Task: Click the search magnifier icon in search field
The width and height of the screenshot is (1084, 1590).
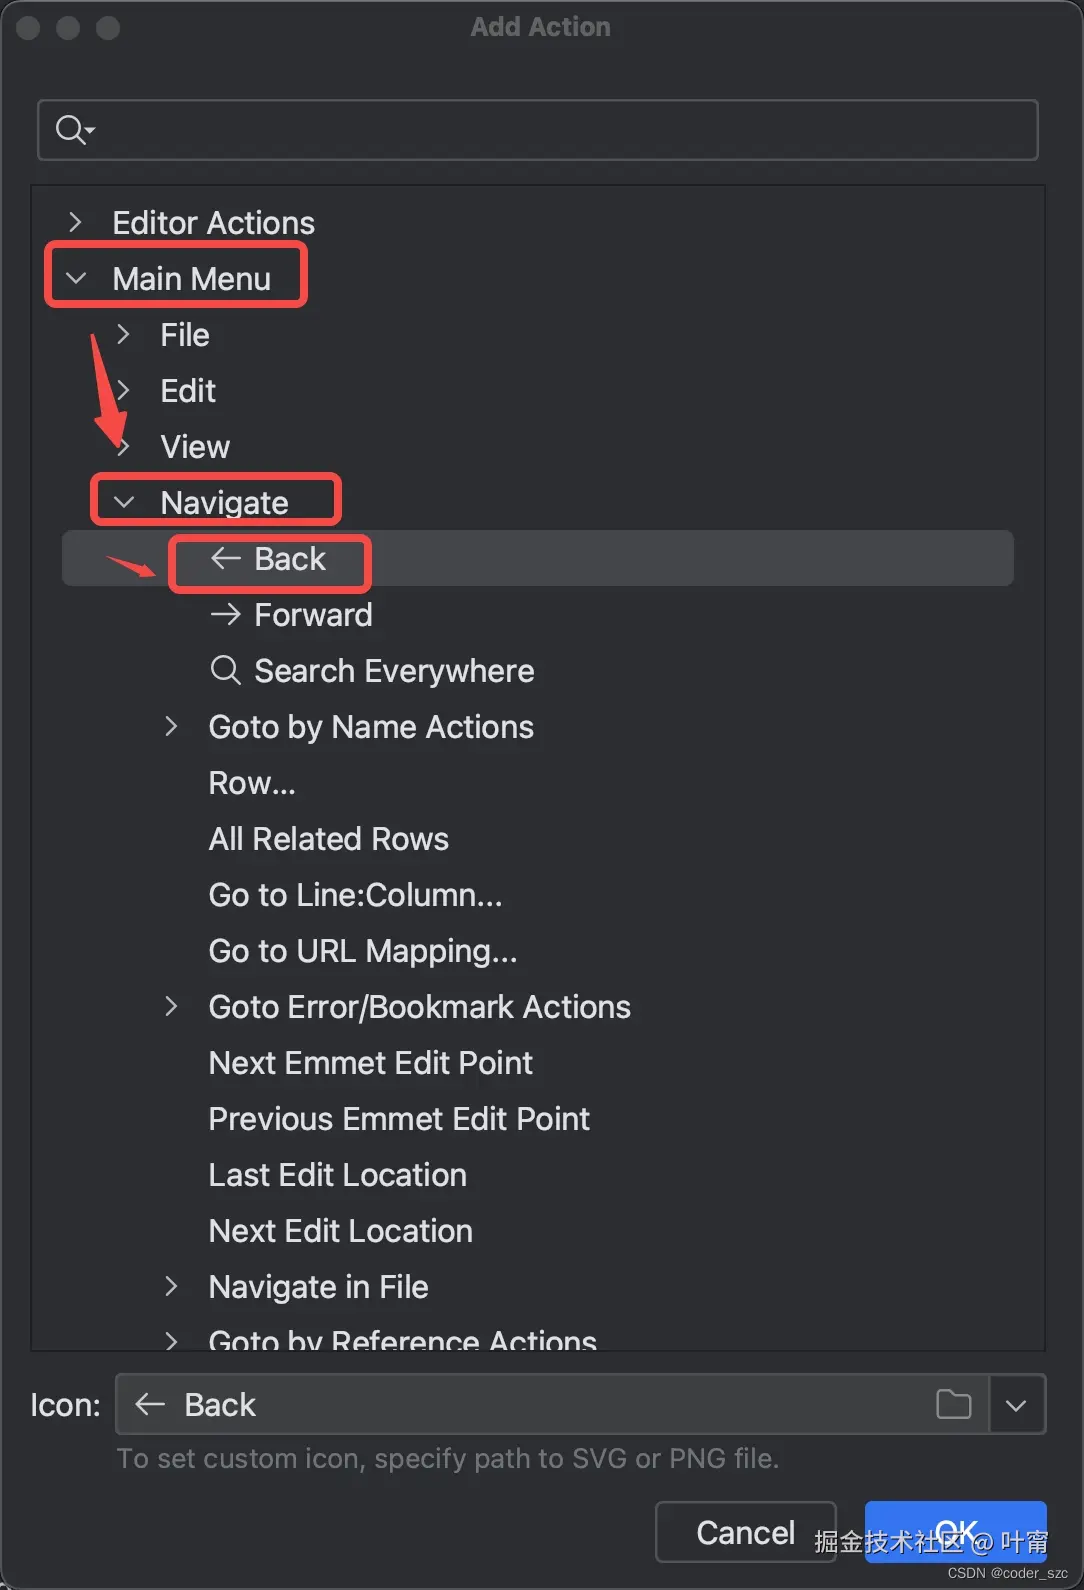Action: pyautogui.click(x=73, y=130)
